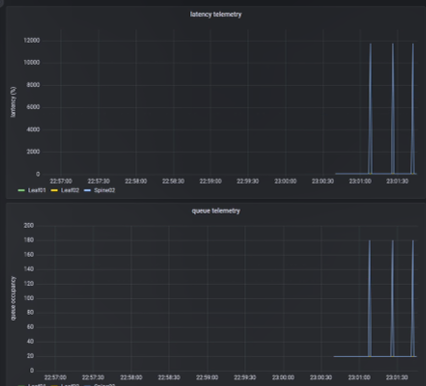Click the queue occupancy y-axis title
Viewport: 426px width, 386px height.
pos(13,298)
